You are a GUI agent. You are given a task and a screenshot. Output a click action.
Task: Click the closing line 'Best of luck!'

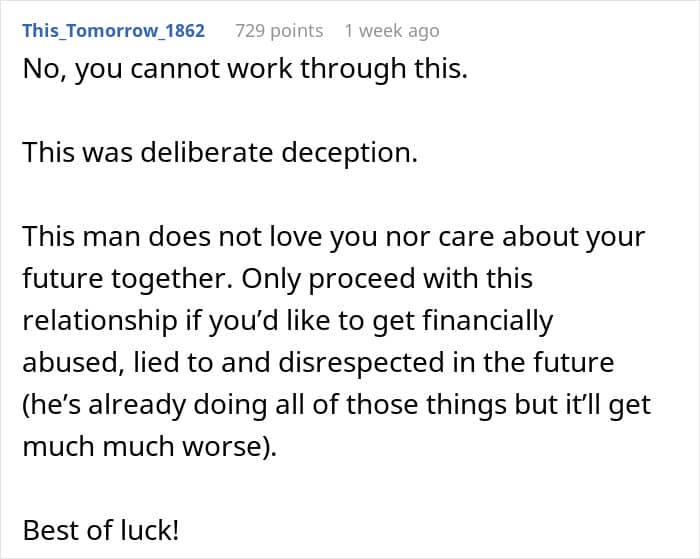(101, 530)
